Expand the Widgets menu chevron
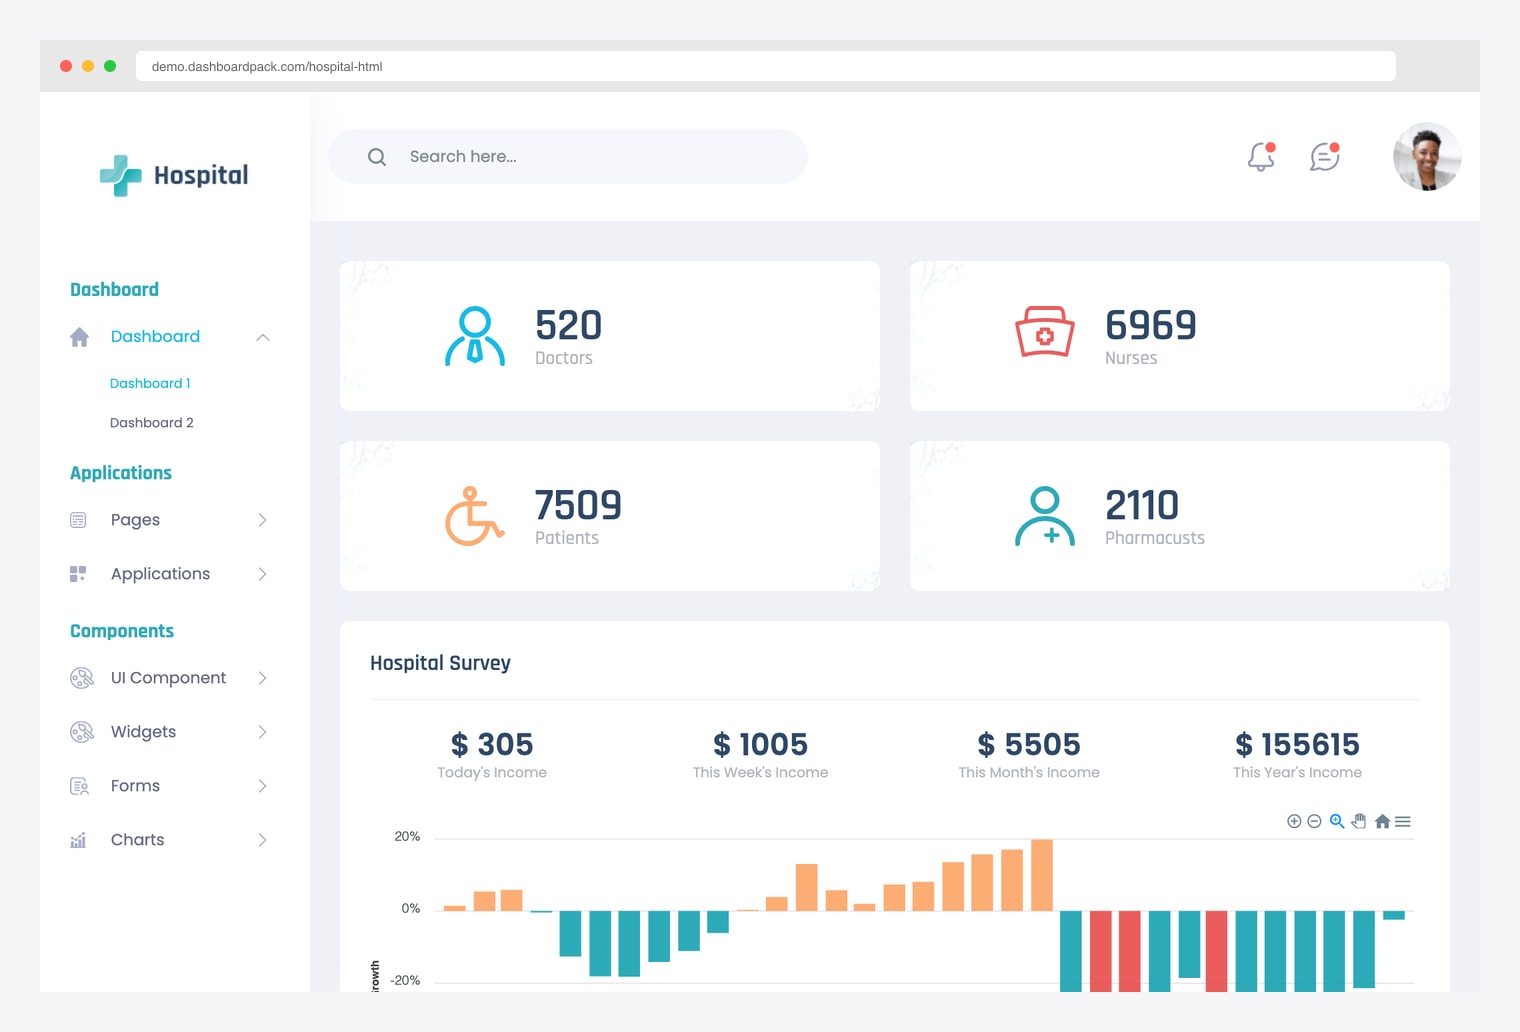This screenshot has width=1520, height=1032. coord(263,732)
